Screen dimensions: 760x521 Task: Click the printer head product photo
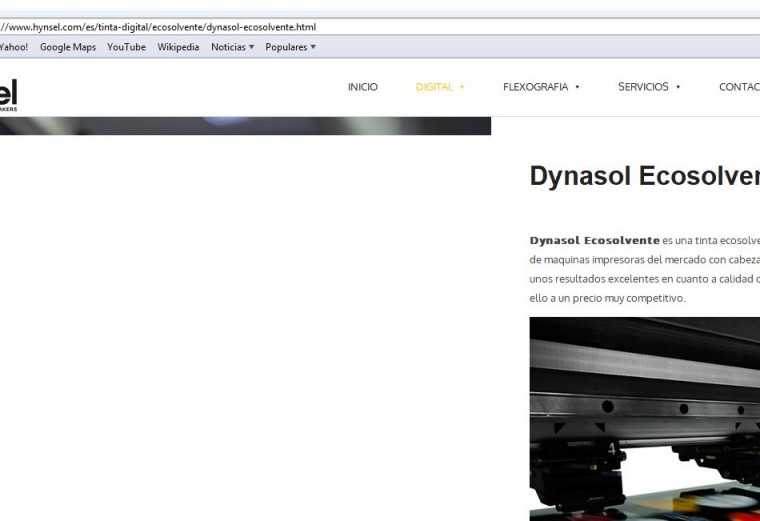644,418
